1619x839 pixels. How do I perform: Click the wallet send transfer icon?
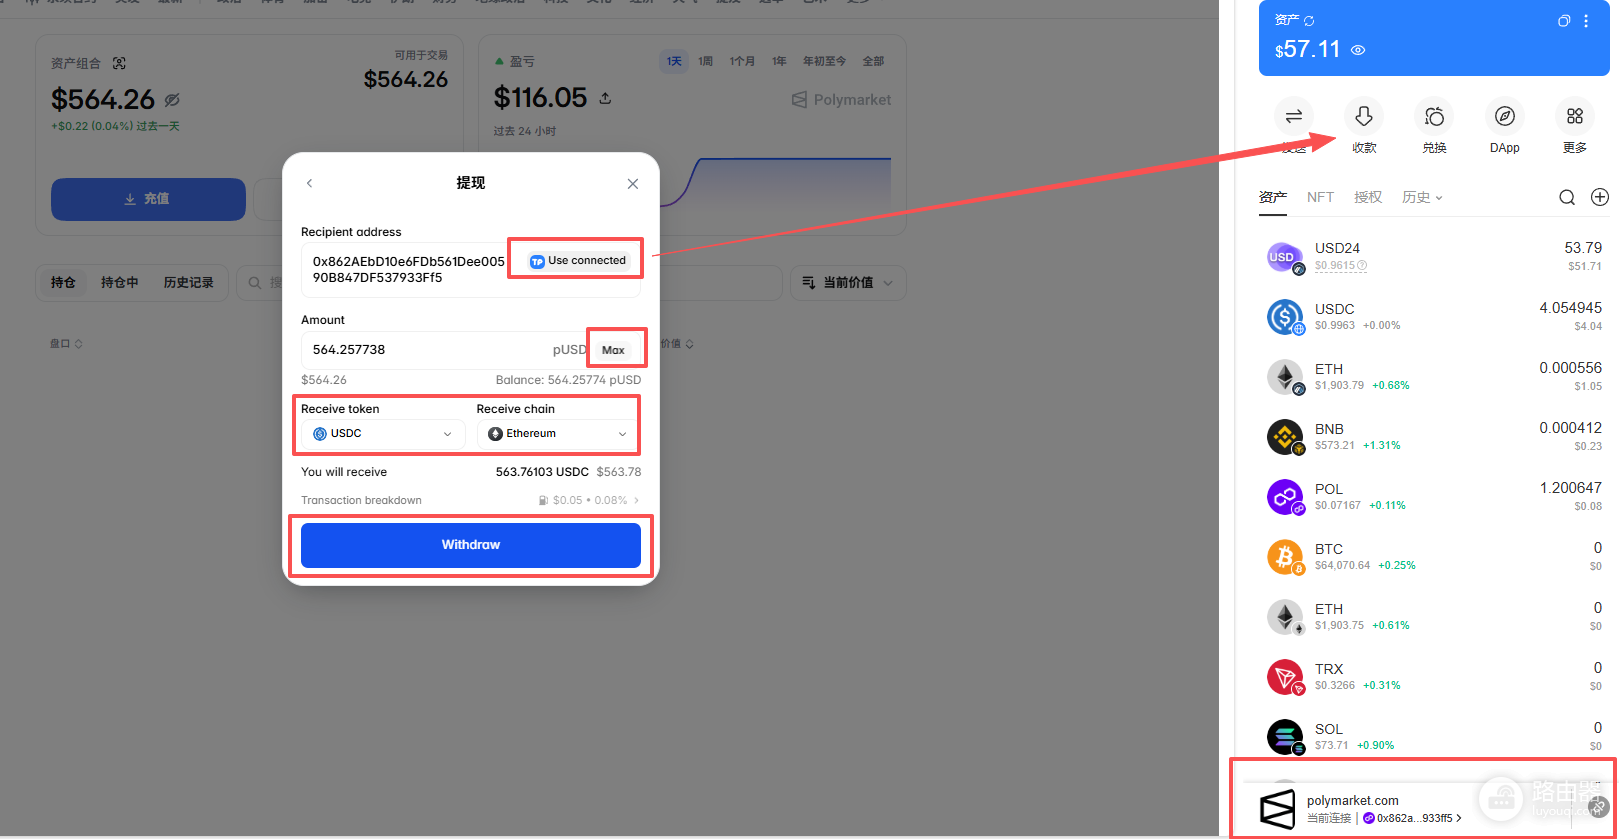[1294, 117]
